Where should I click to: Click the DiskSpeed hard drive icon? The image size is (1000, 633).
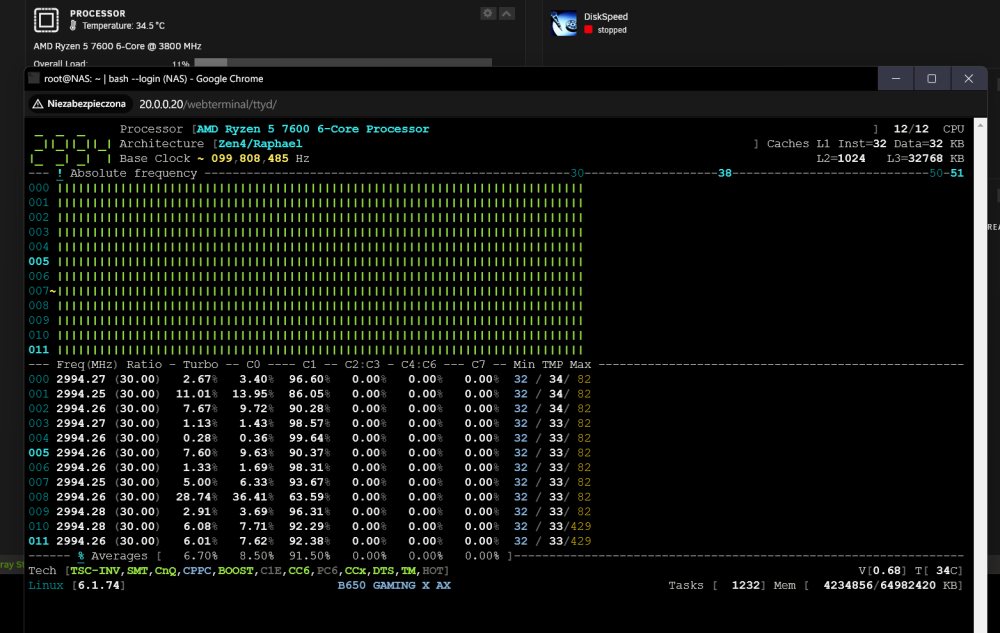point(564,24)
